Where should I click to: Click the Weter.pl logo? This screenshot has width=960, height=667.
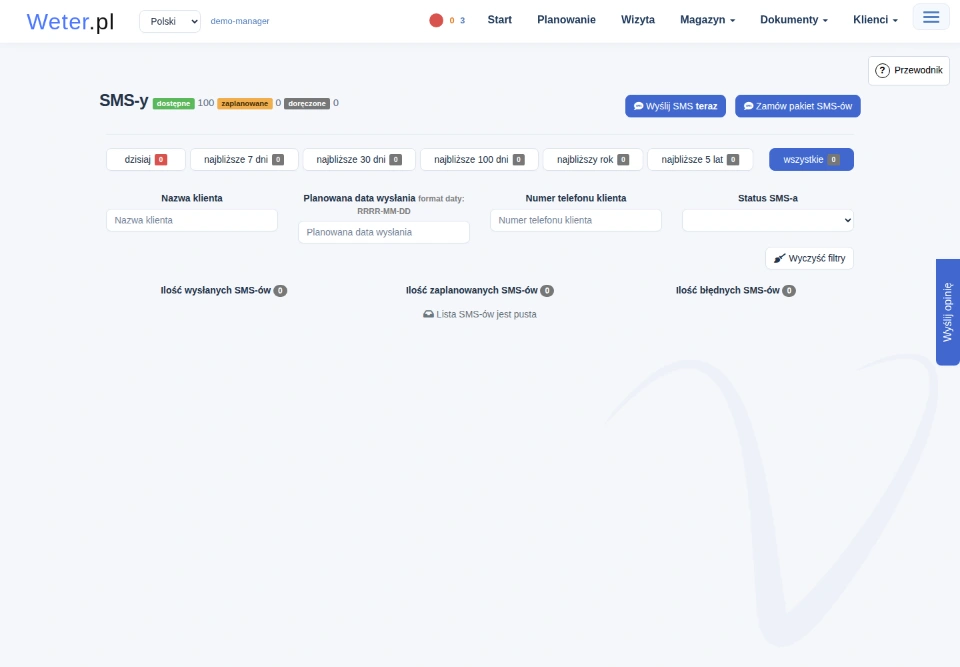click(70, 21)
